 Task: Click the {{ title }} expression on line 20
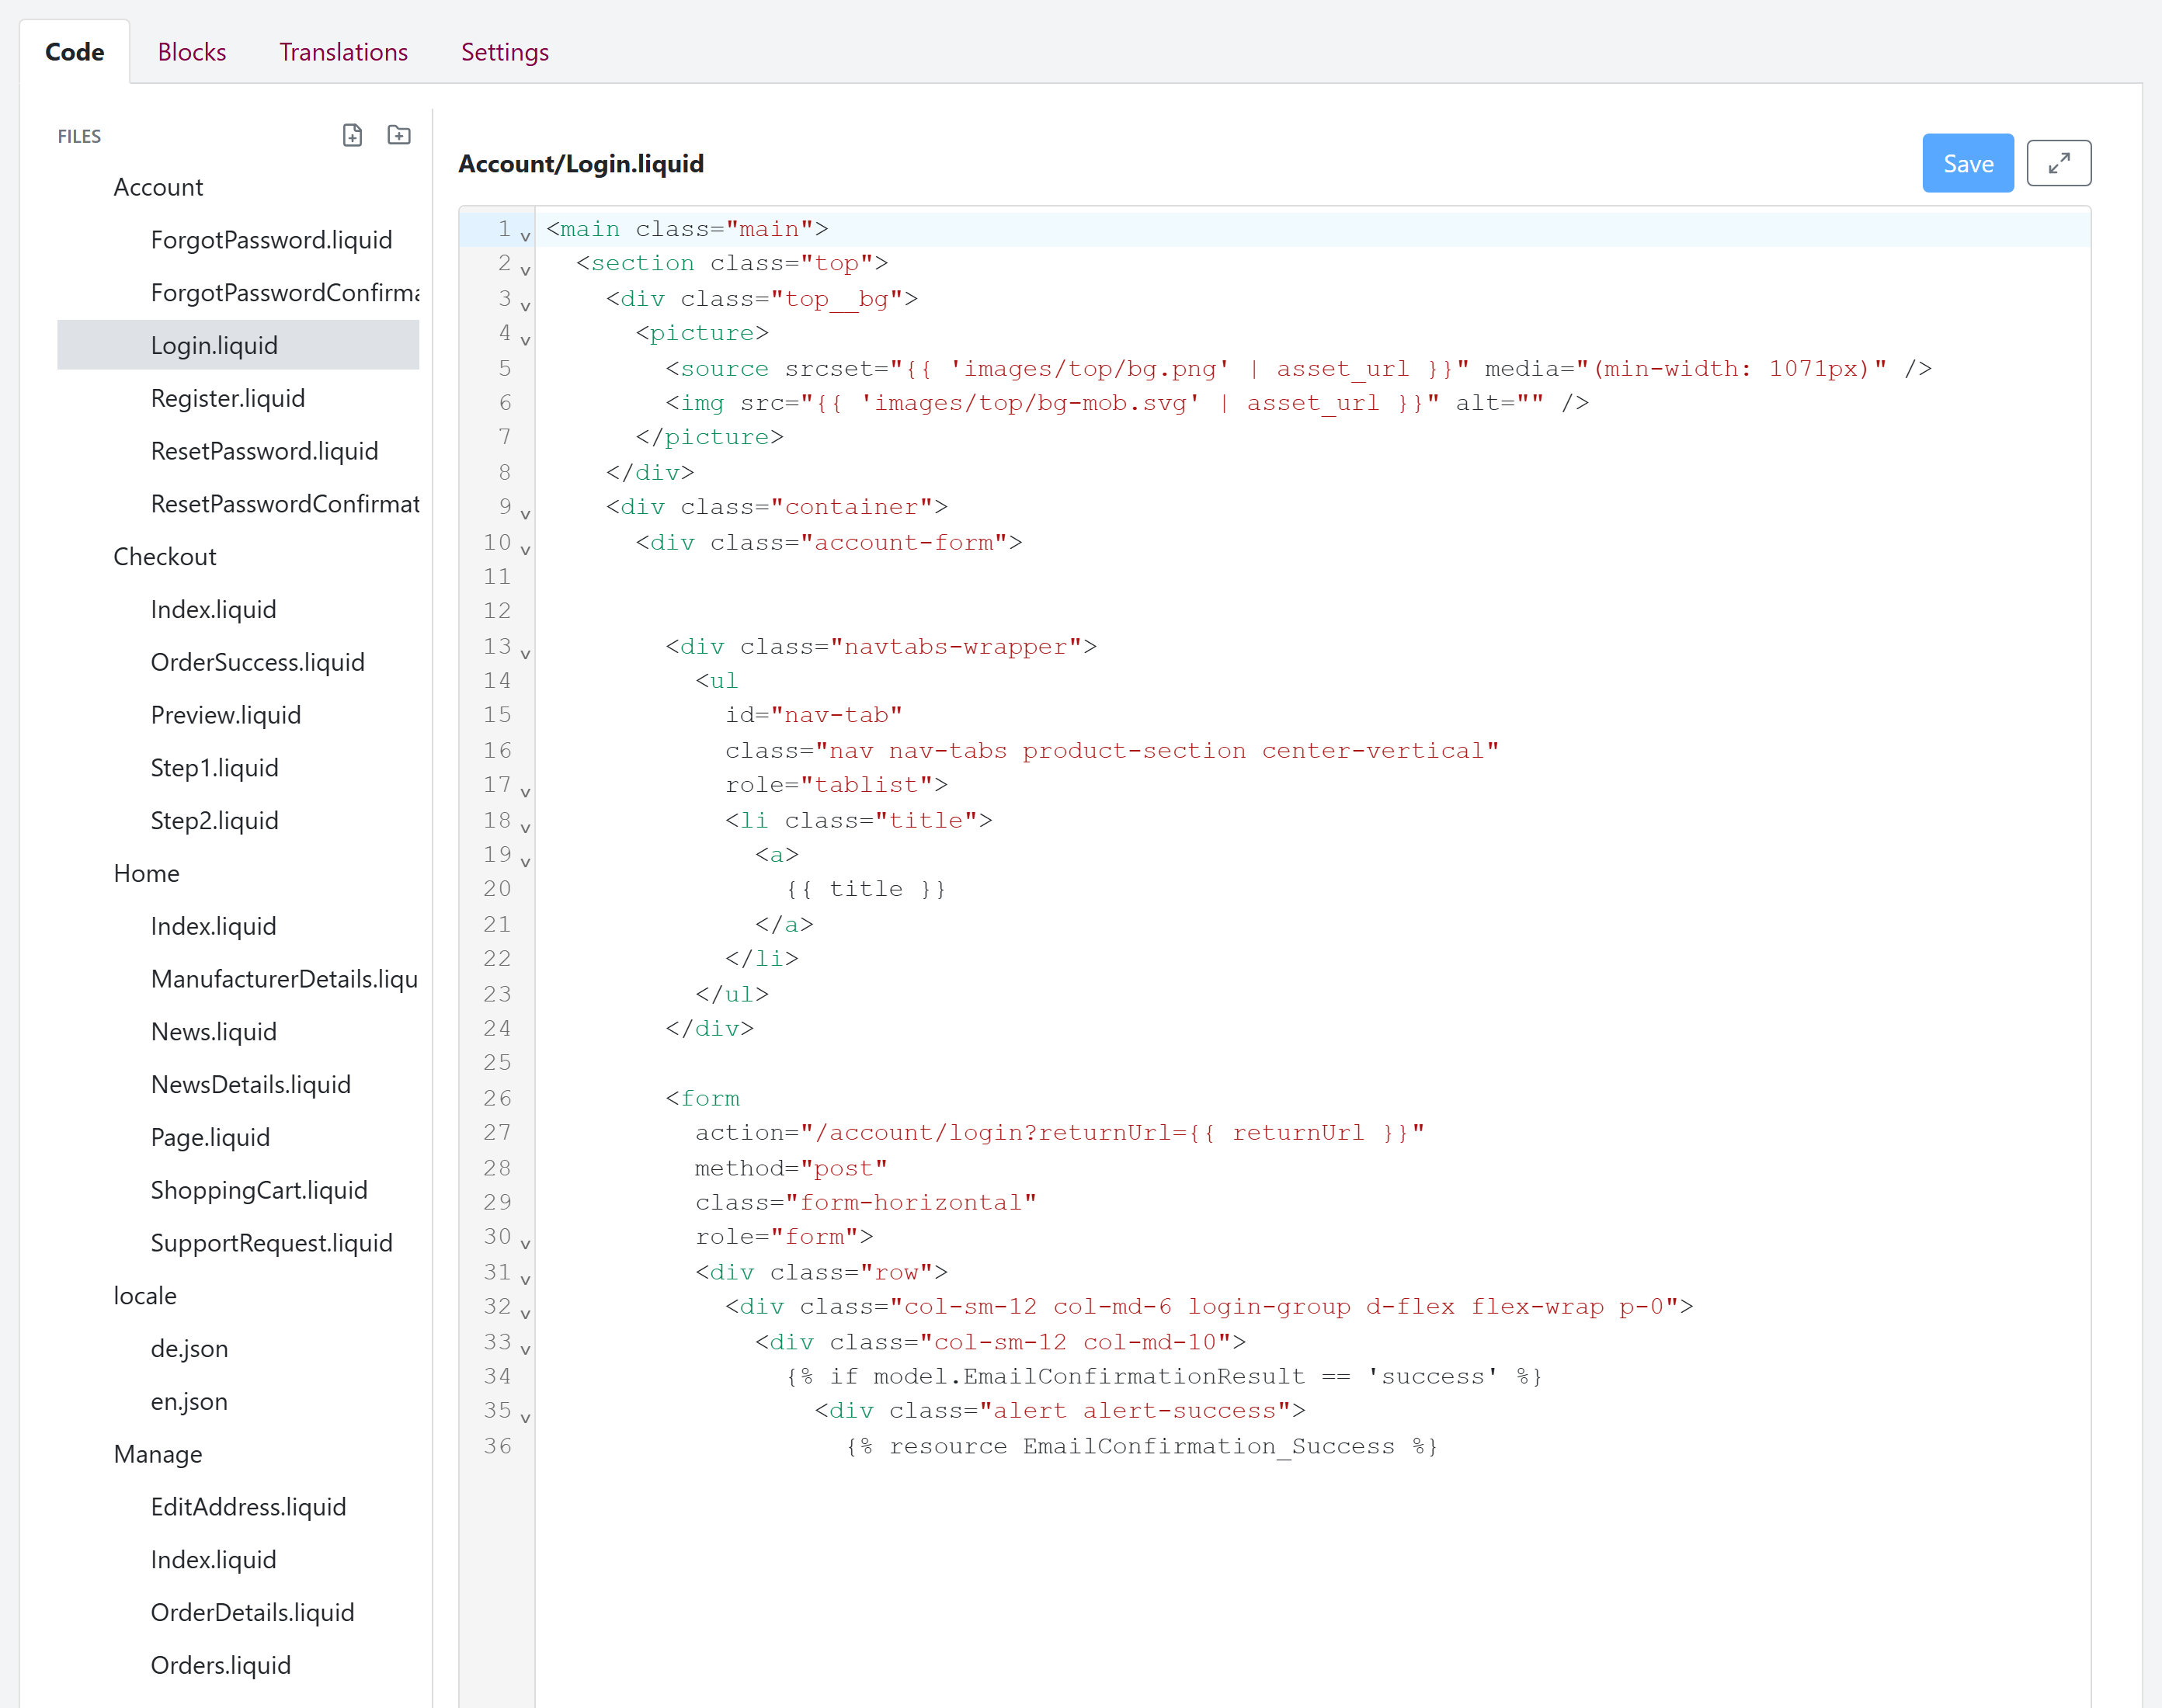click(x=866, y=889)
